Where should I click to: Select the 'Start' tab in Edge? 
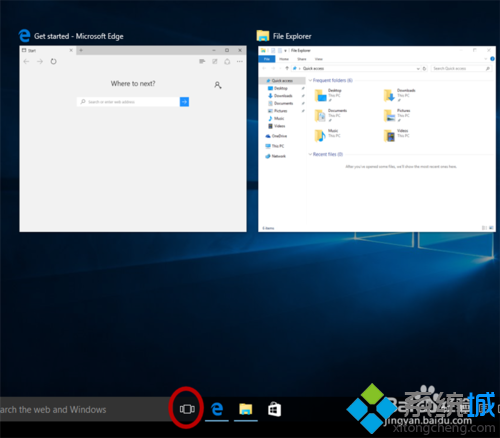click(x=47, y=50)
